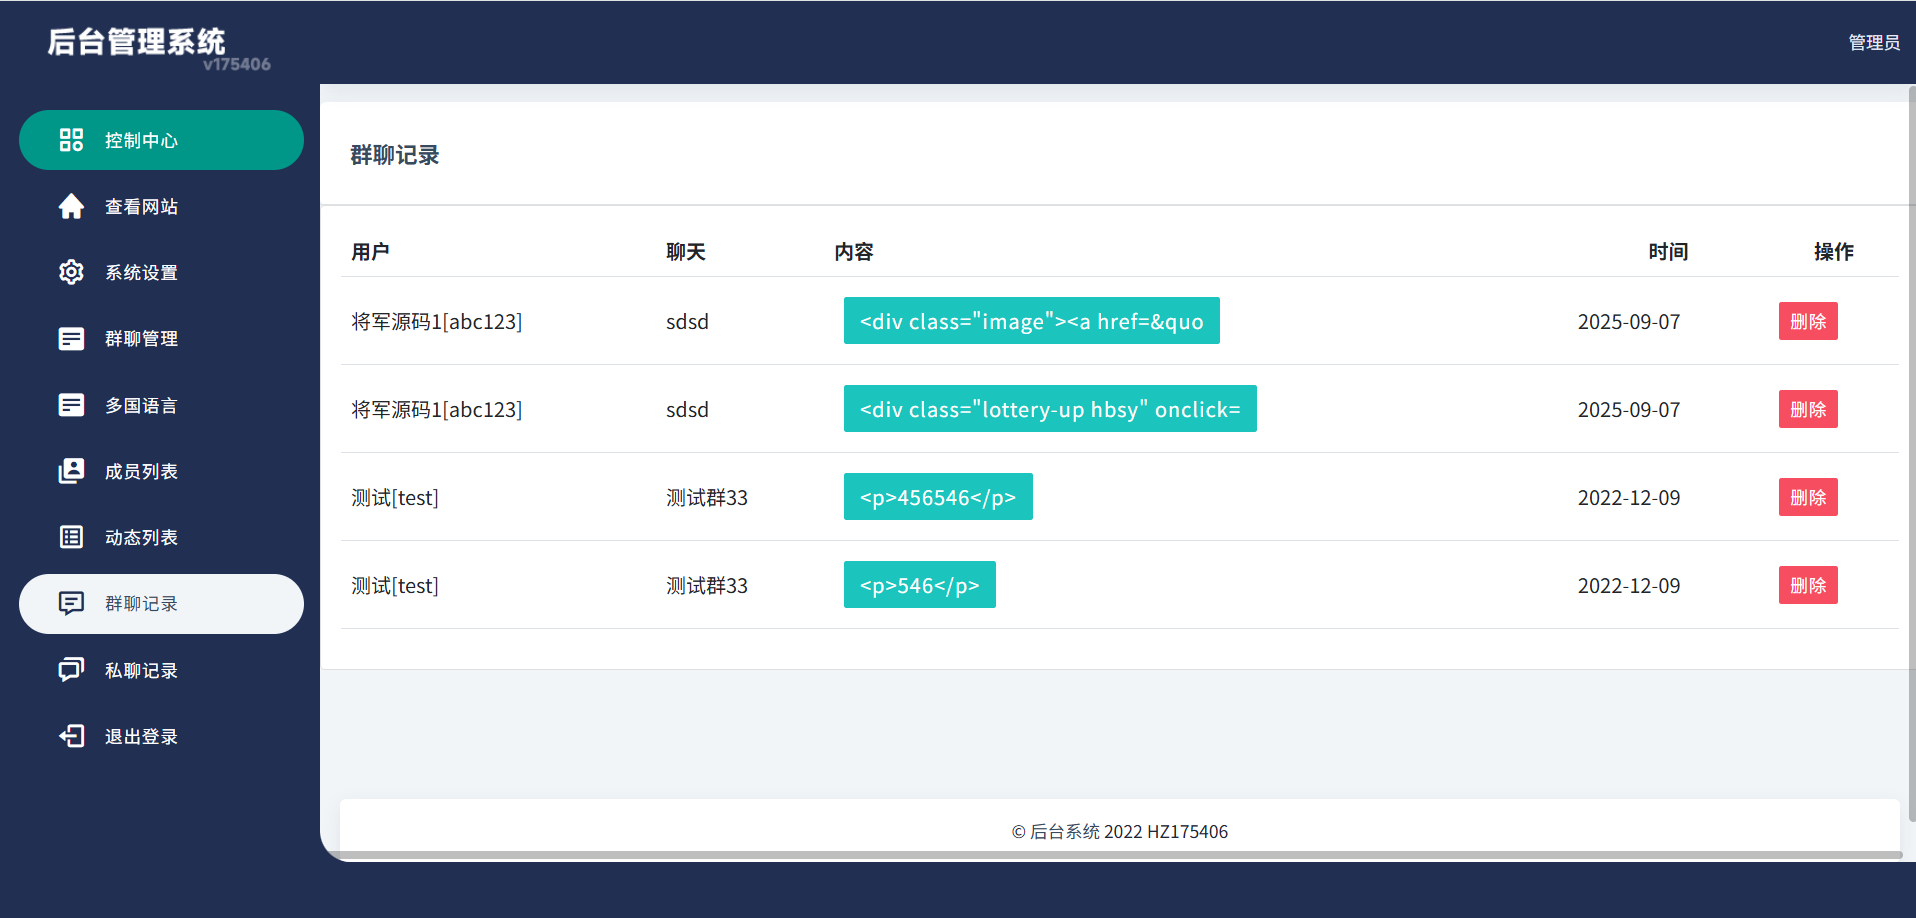This screenshot has height=918, width=1916.
Task: Click the 多国语言 sidebar icon
Action: 71,405
